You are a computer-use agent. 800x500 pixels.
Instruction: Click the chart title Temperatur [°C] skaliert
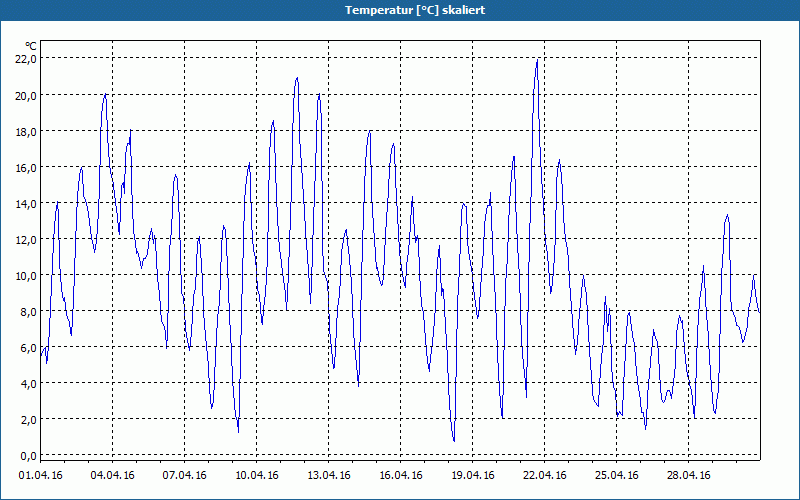(x=415, y=10)
